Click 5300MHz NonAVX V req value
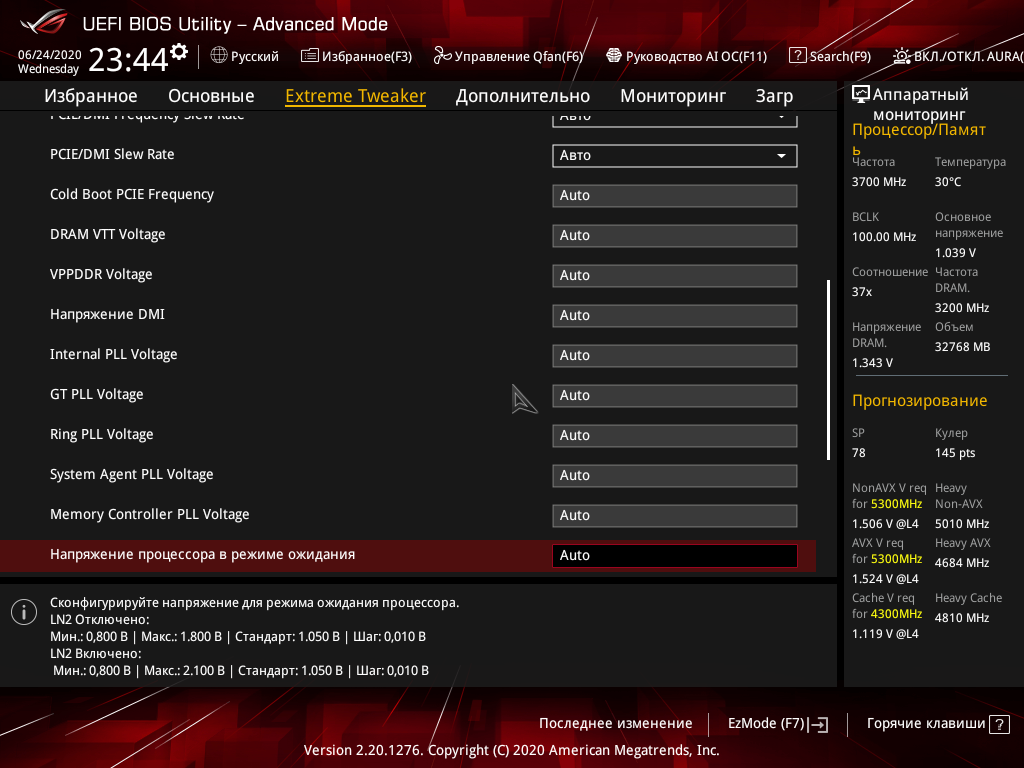The width and height of the screenshot is (1024, 768). pos(896,504)
